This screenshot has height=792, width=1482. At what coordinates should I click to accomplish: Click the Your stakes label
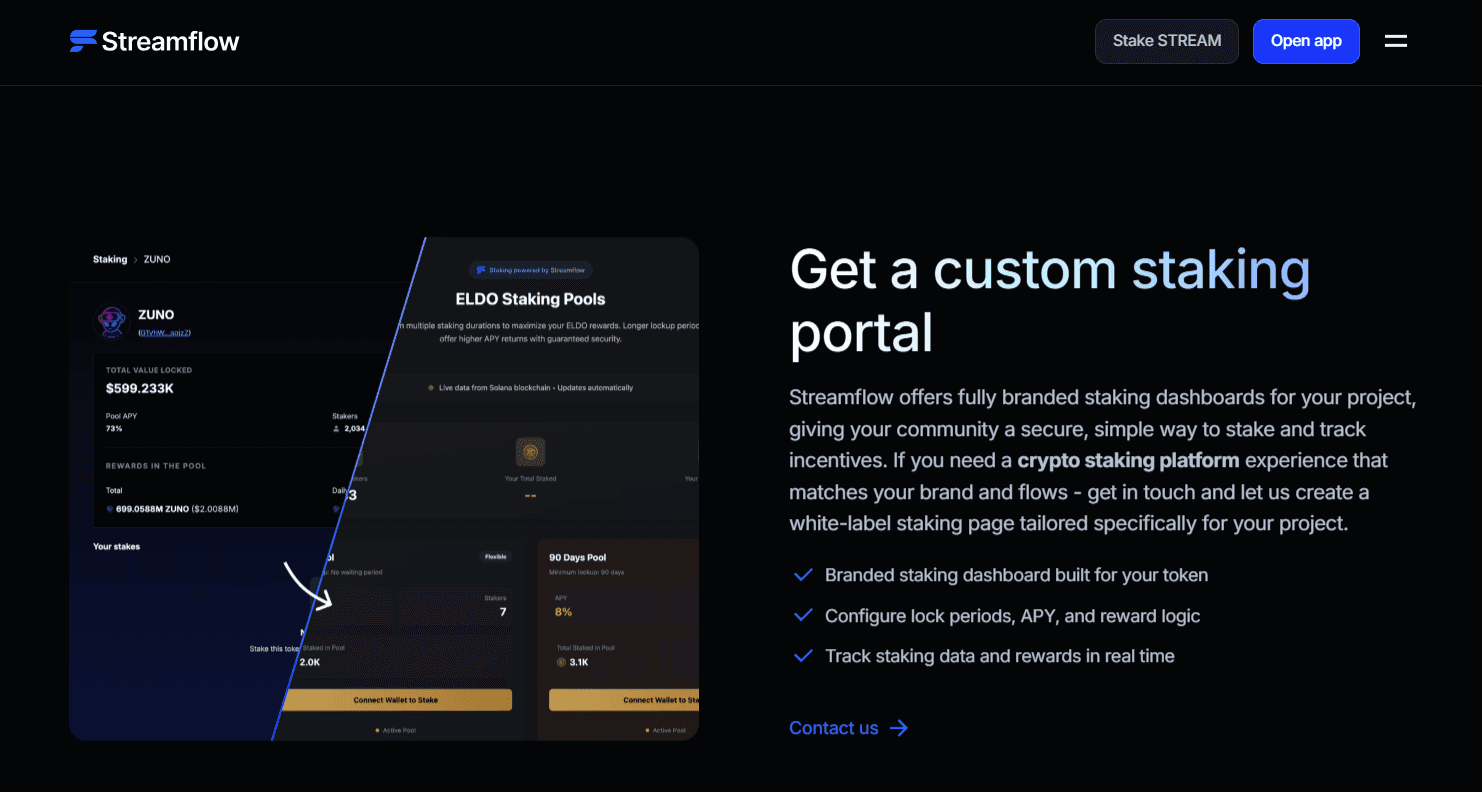click(117, 547)
